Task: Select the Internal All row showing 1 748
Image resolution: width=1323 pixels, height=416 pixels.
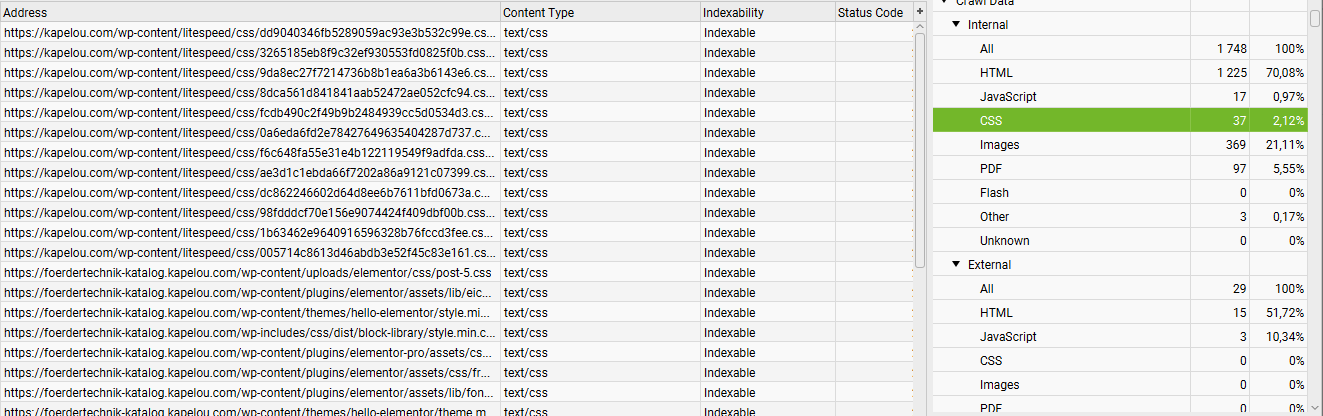Action: tap(1120, 48)
